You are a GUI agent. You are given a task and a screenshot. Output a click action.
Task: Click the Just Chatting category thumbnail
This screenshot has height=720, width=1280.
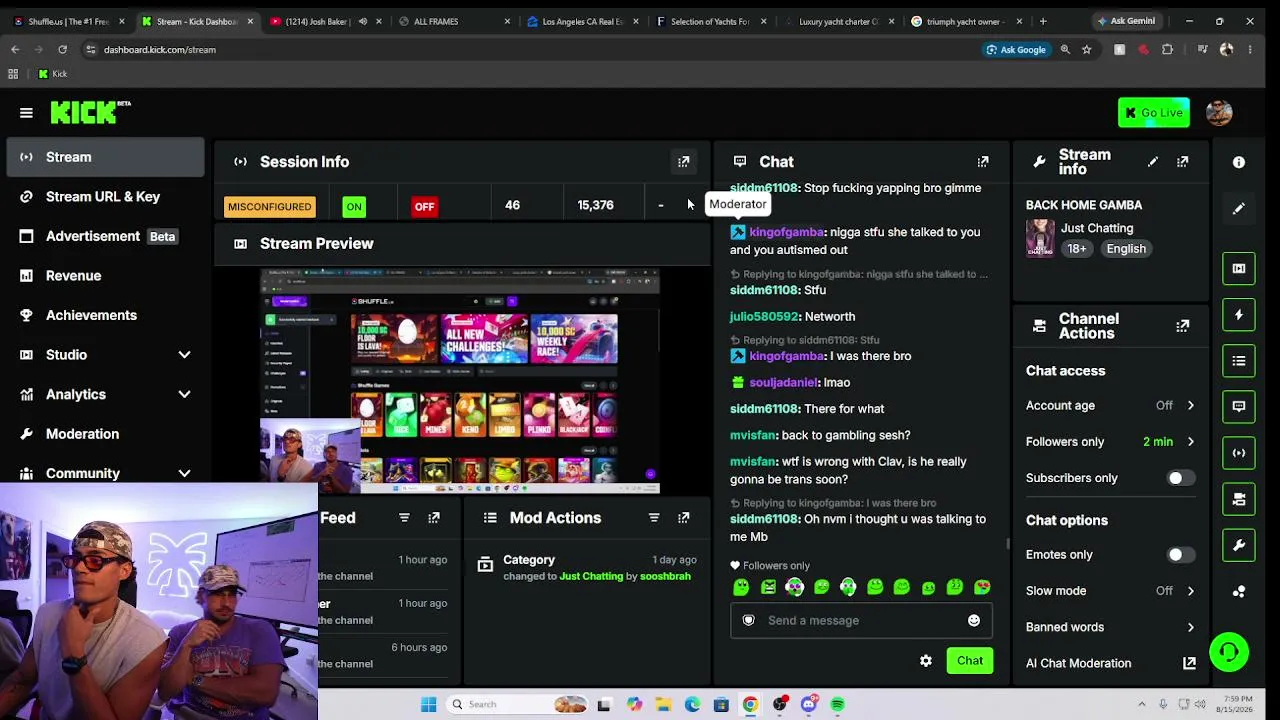pos(1040,238)
